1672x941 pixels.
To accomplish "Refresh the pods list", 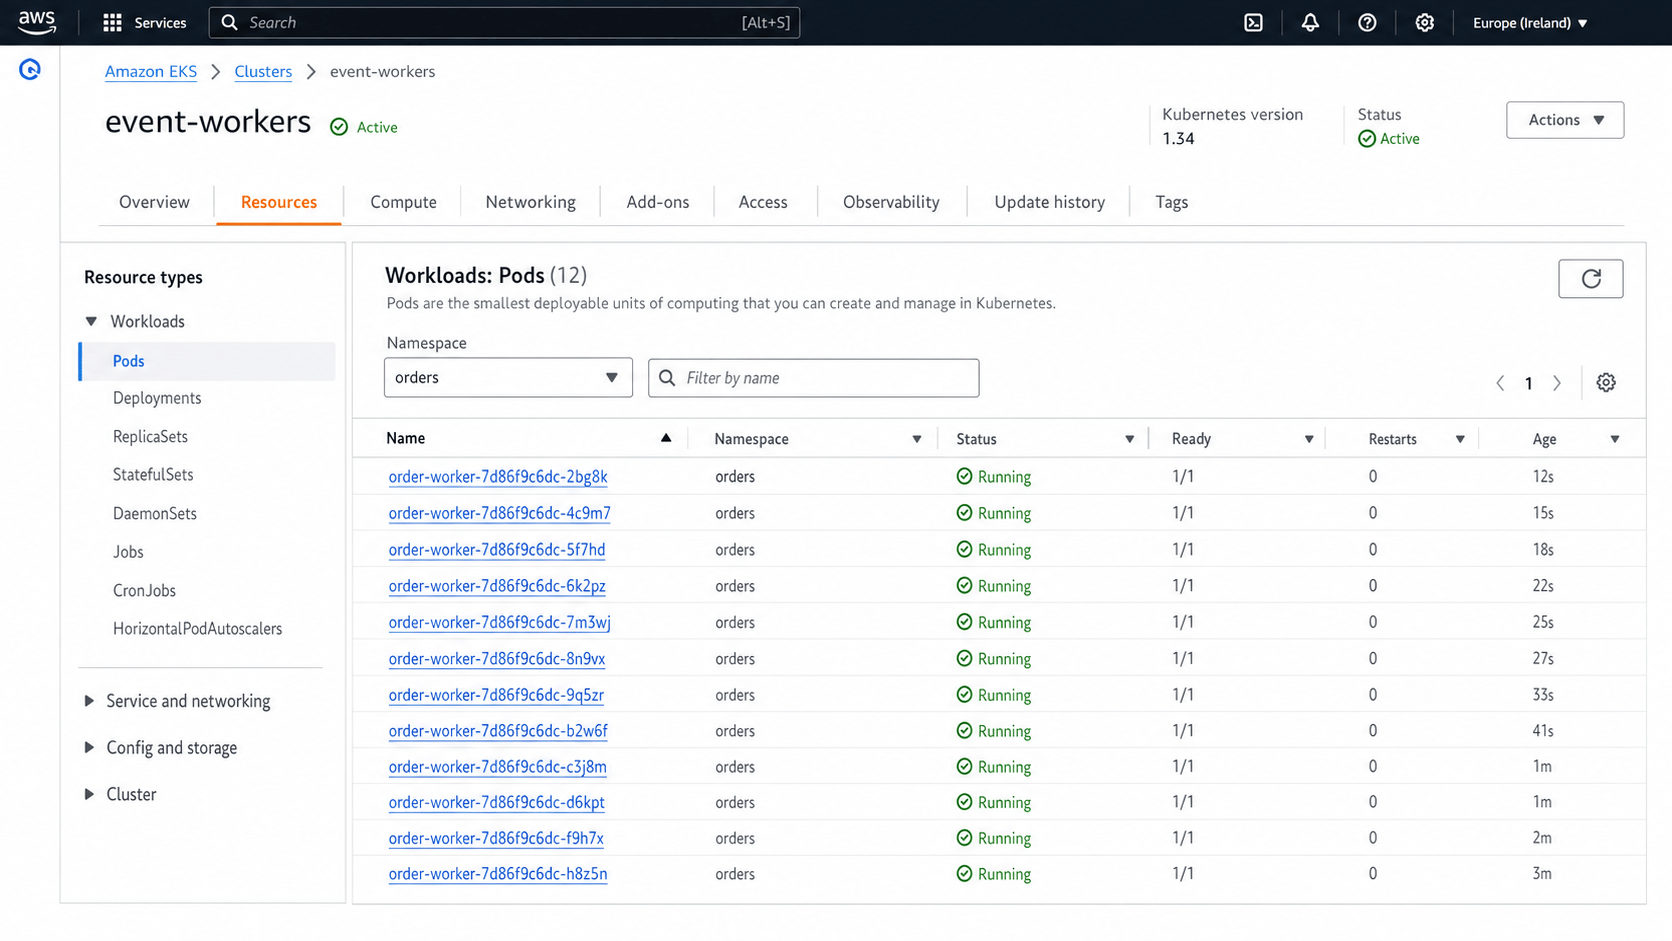I will click(x=1590, y=279).
